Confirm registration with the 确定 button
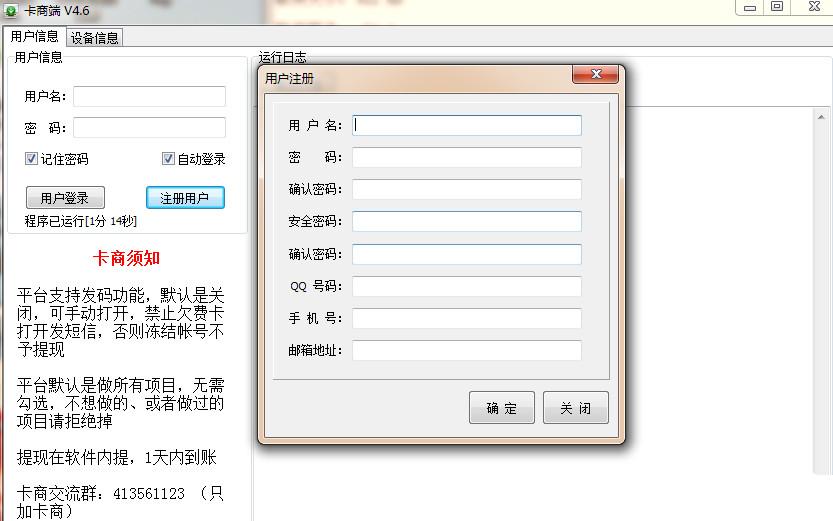This screenshot has height=521, width=833. point(502,408)
